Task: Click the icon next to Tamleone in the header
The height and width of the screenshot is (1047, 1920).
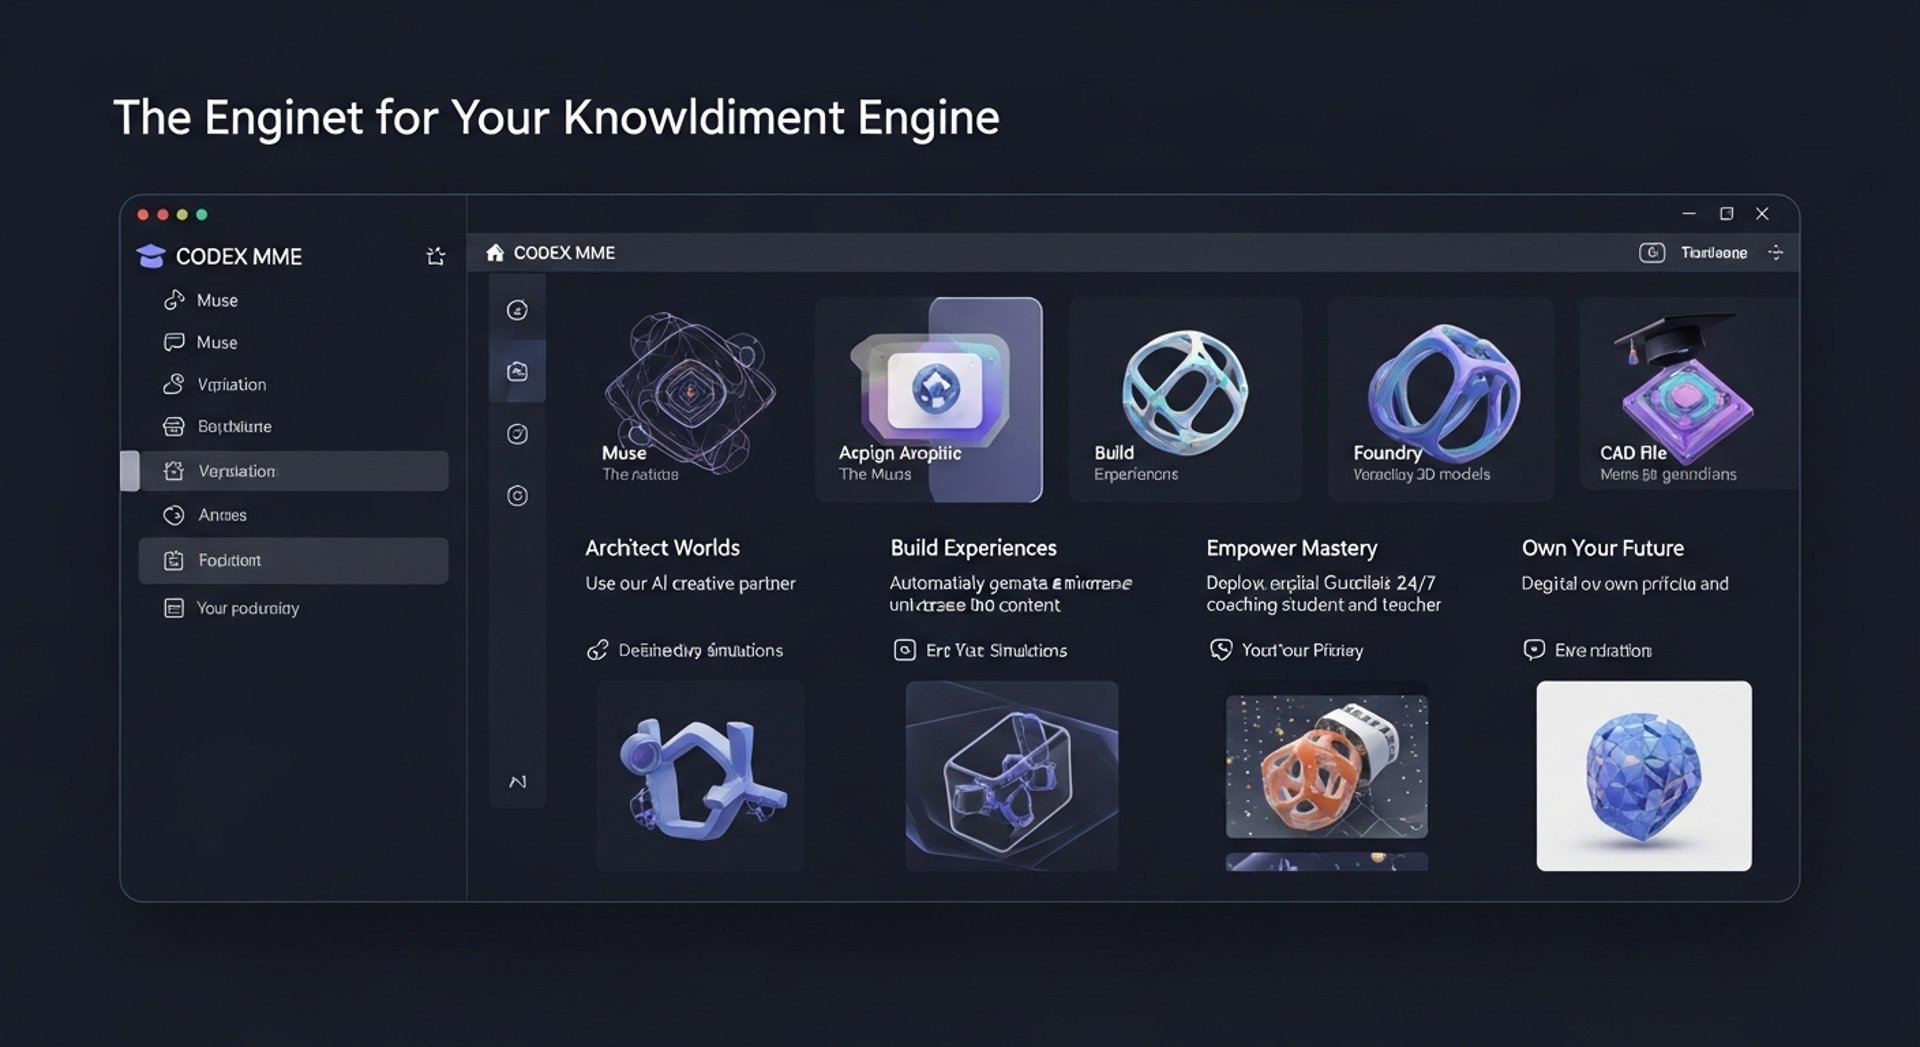Action: coord(1652,253)
